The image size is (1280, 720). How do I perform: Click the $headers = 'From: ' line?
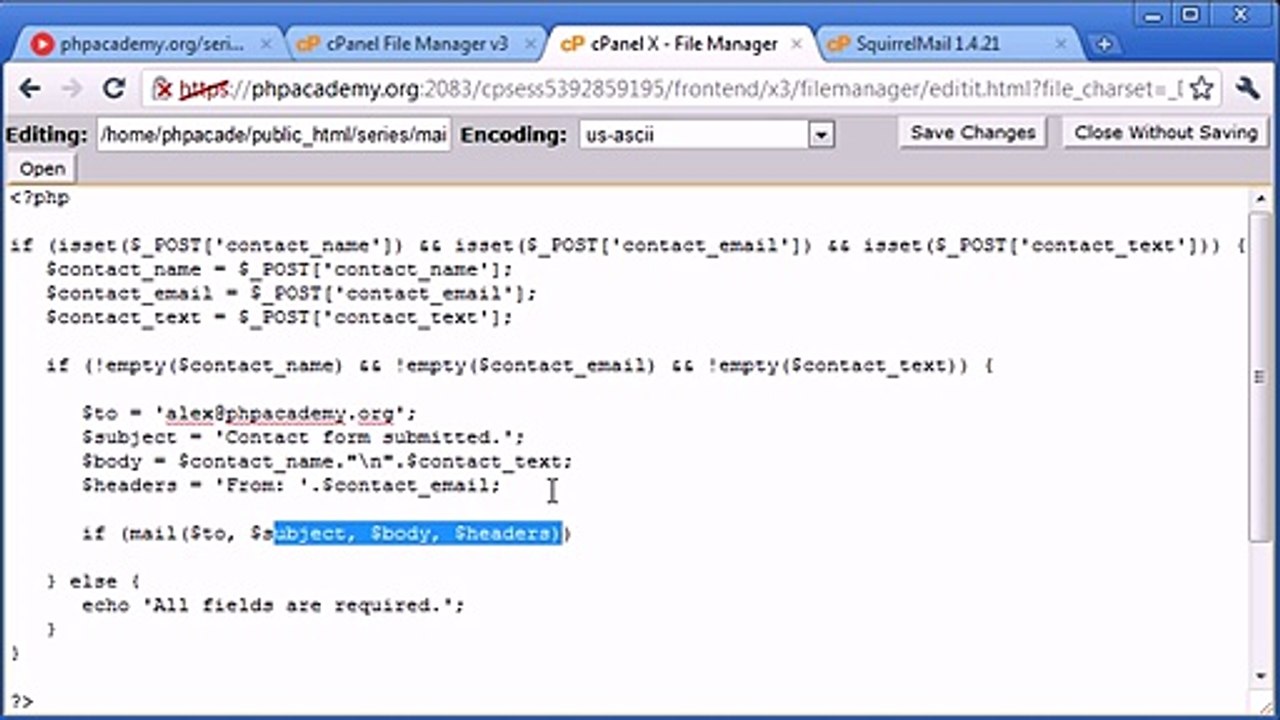point(291,485)
